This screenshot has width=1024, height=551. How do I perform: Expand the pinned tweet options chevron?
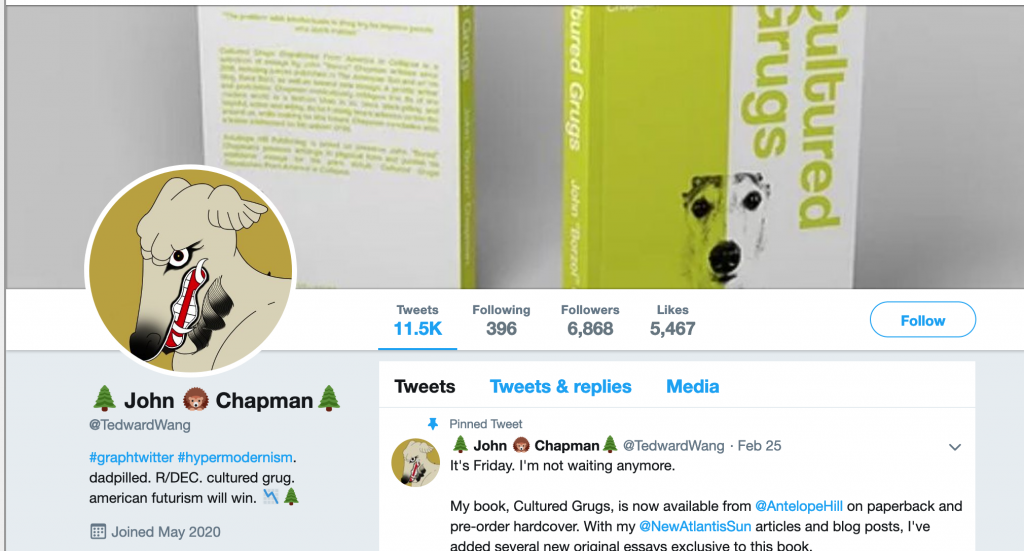pyautogui.click(x=955, y=447)
